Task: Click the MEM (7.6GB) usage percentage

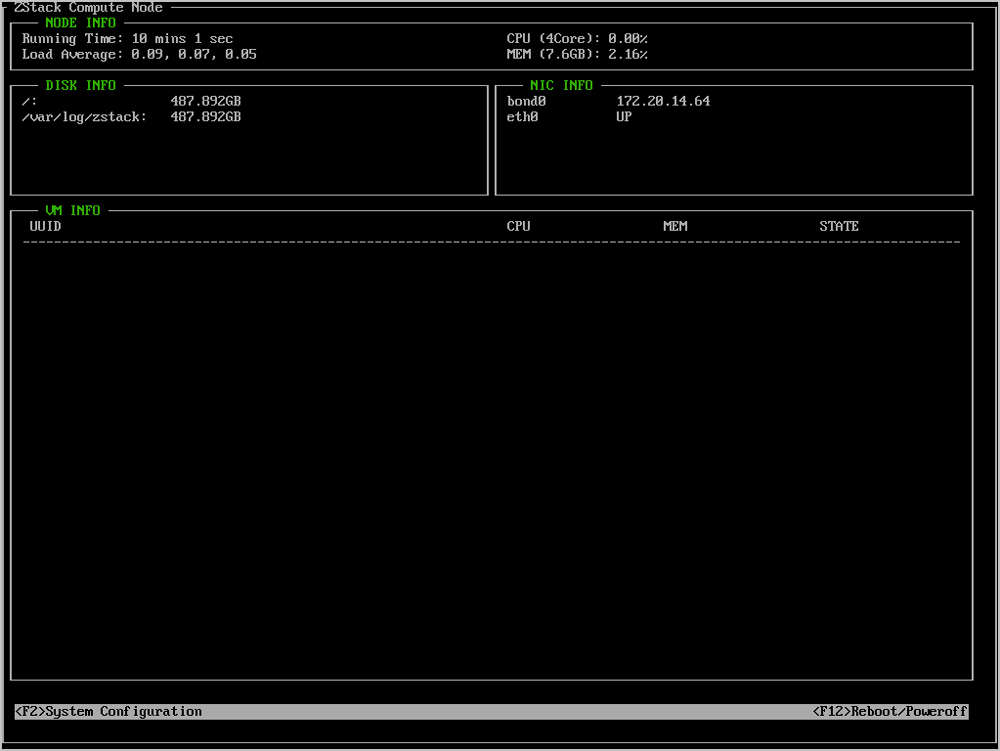Action: coord(628,55)
